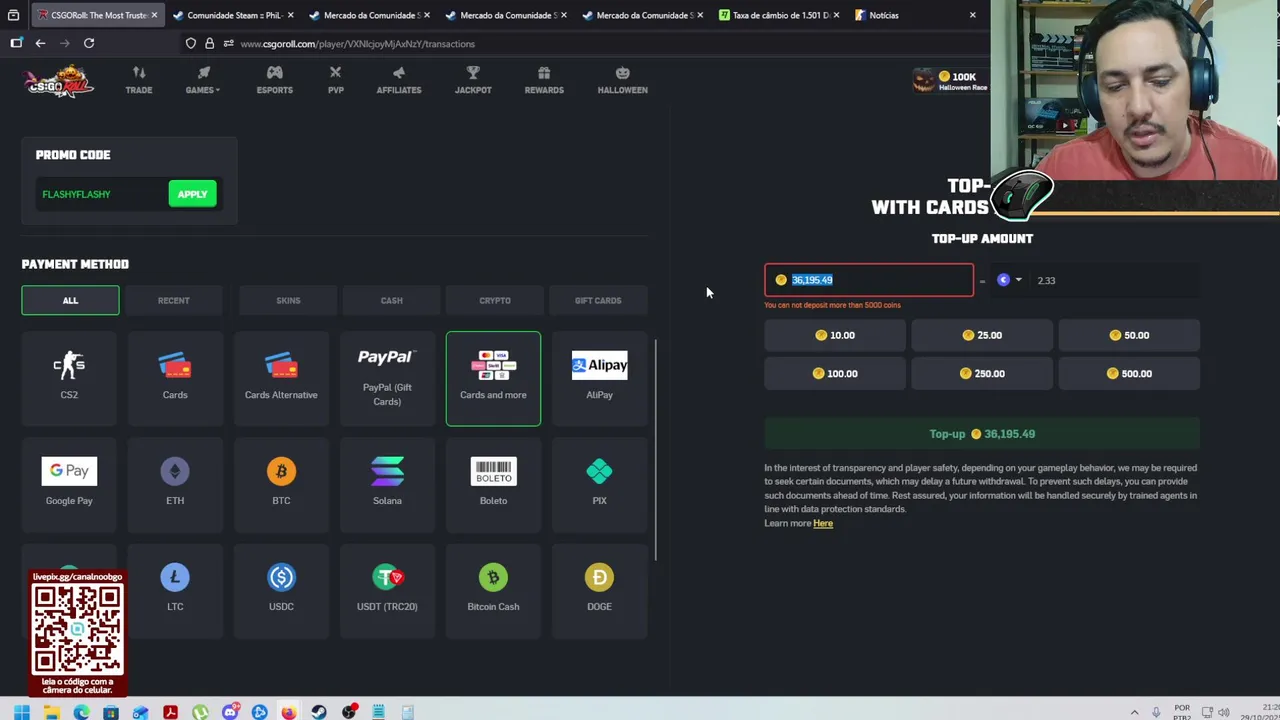Switch to Taxa de câmbio browser tab
The height and width of the screenshot is (720, 1280).
tap(779, 15)
